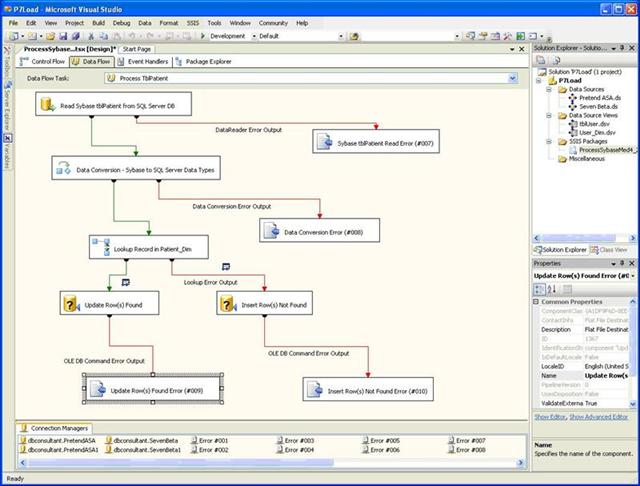Select Error #001 connection manager
The width and height of the screenshot is (640, 486).
click(209, 441)
